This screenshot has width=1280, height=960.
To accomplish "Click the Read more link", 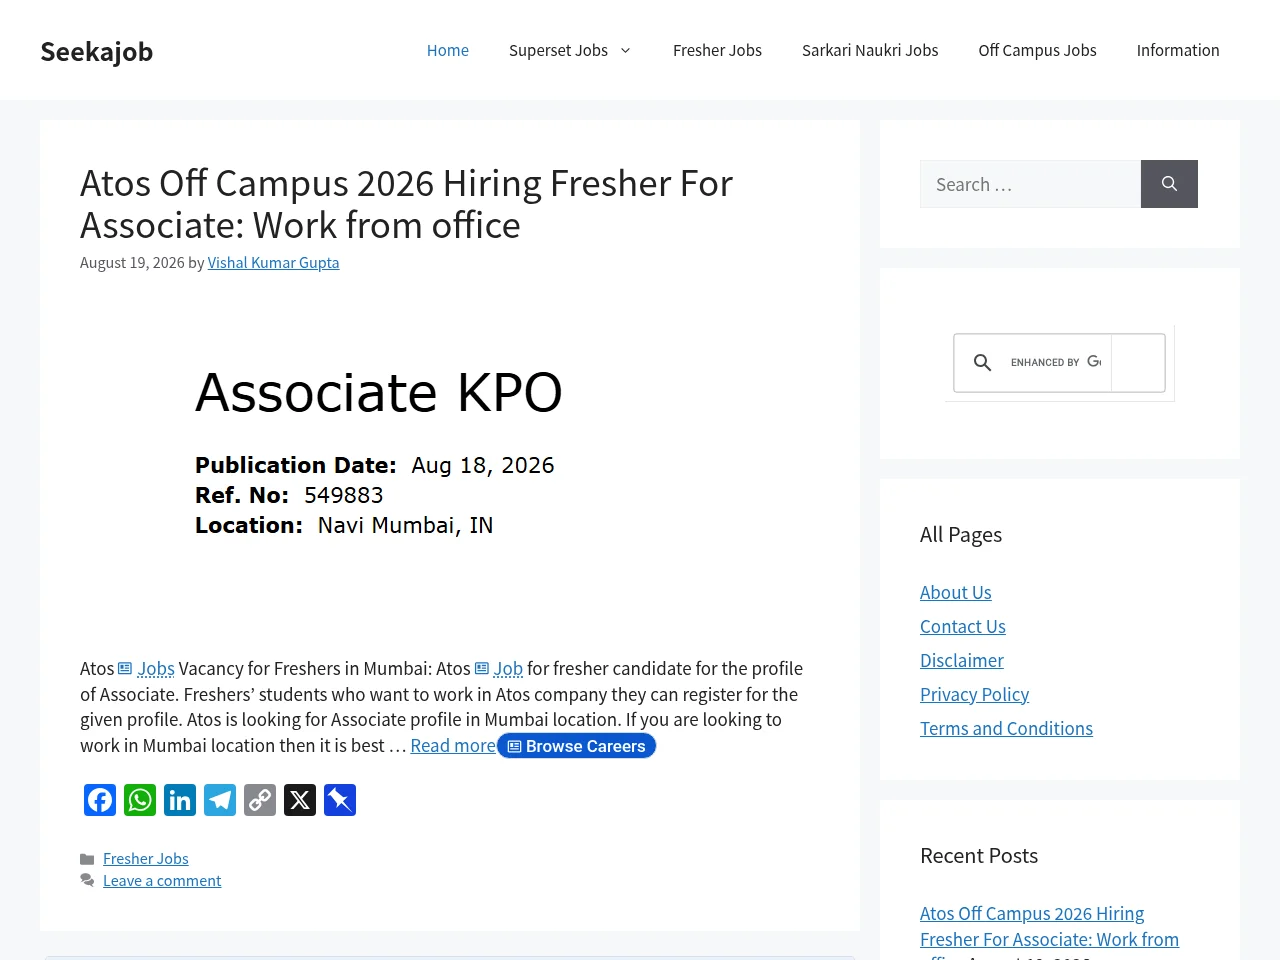I will 453,746.
